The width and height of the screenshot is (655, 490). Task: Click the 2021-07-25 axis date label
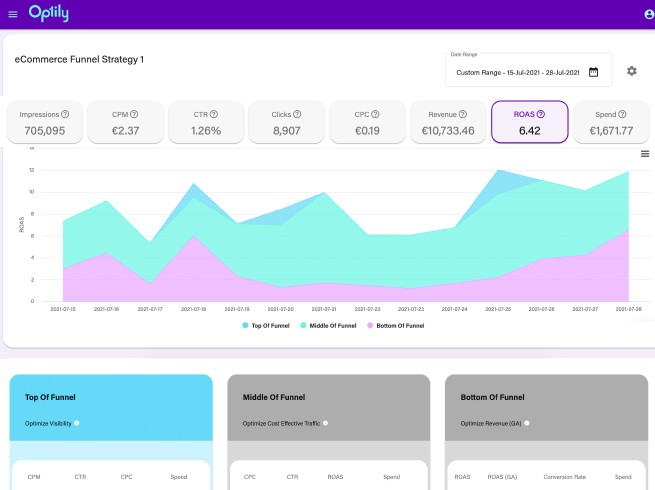[x=498, y=309]
